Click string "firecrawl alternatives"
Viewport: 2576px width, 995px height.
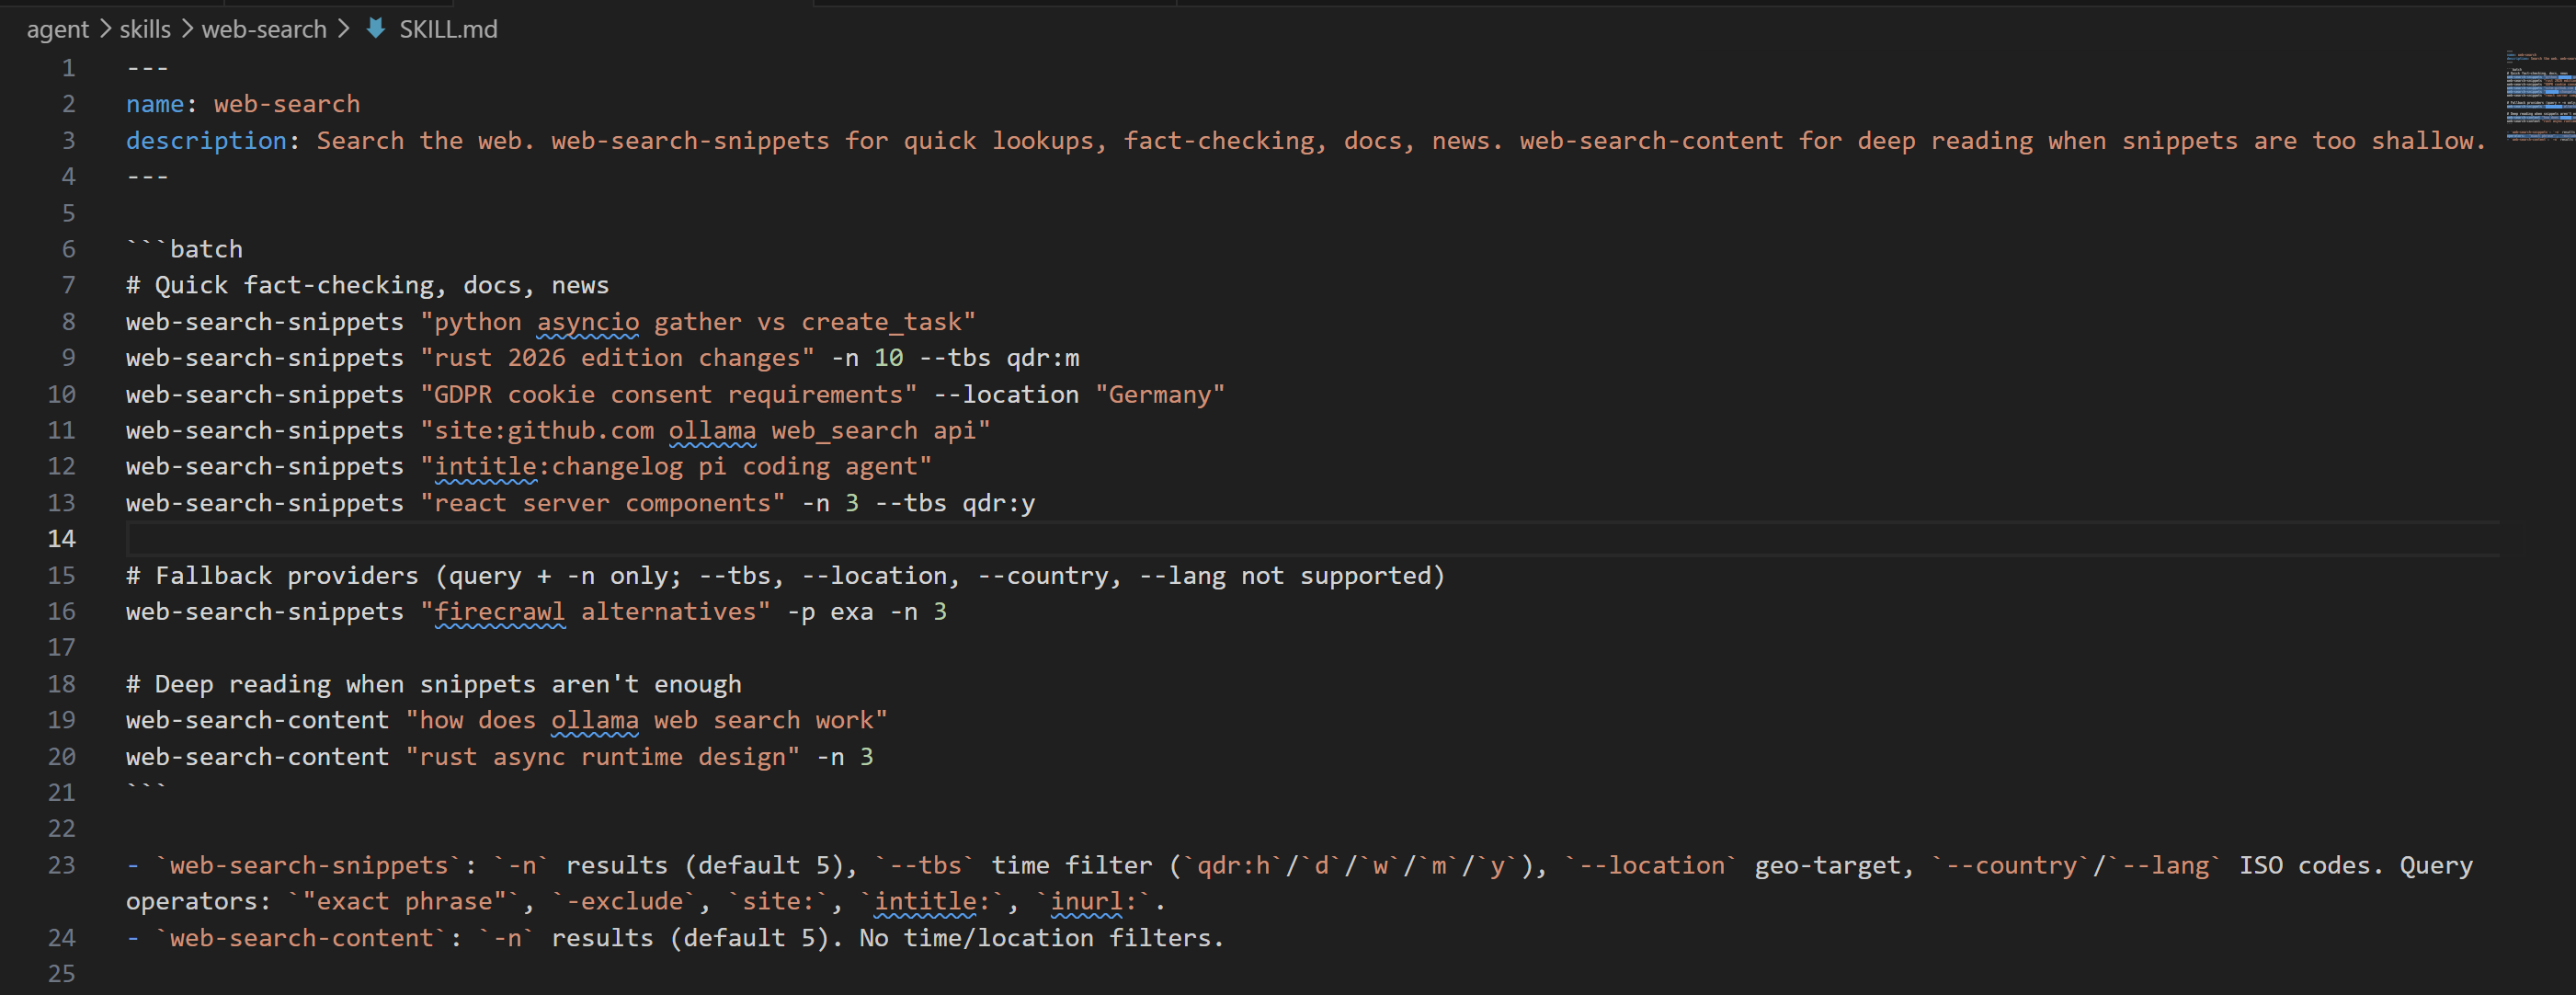click(x=596, y=612)
